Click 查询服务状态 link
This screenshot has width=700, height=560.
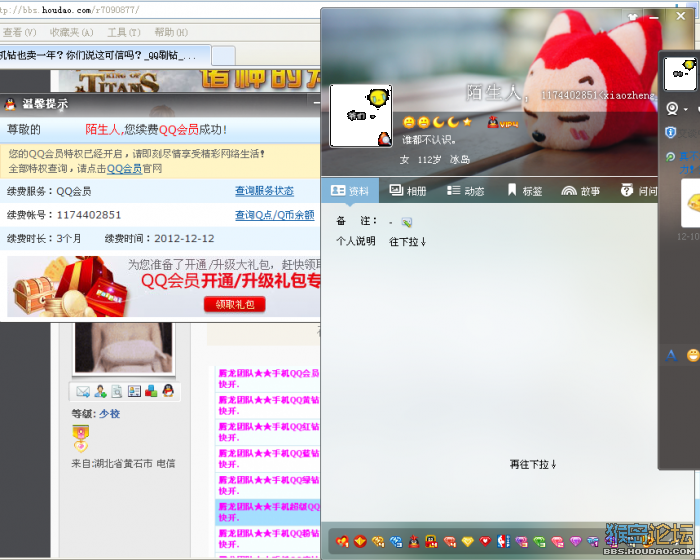coord(264,191)
